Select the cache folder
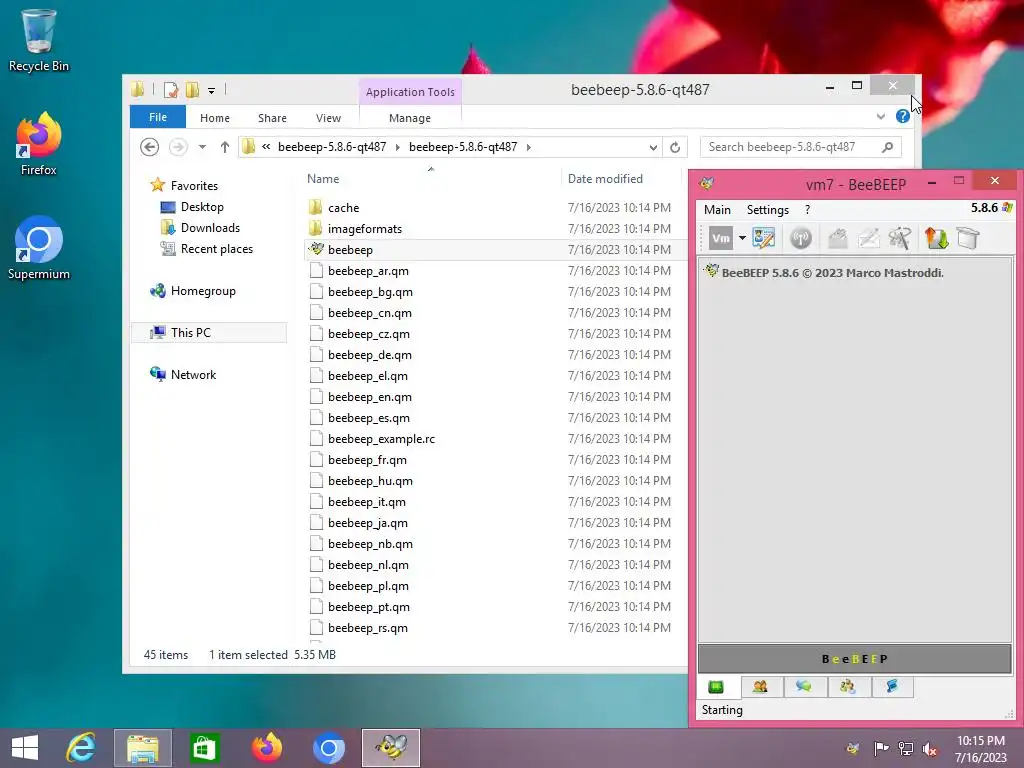The image size is (1024, 768). (344, 208)
